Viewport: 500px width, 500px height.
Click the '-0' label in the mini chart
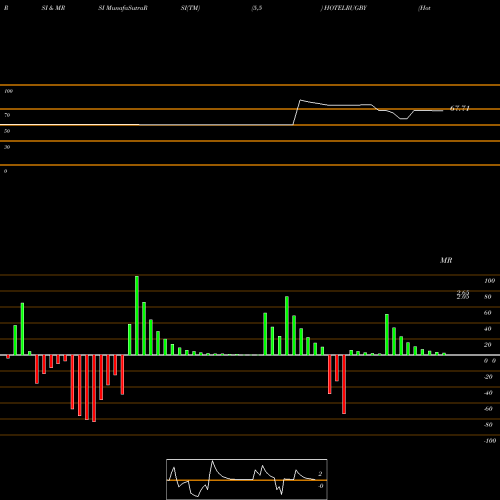320,486
